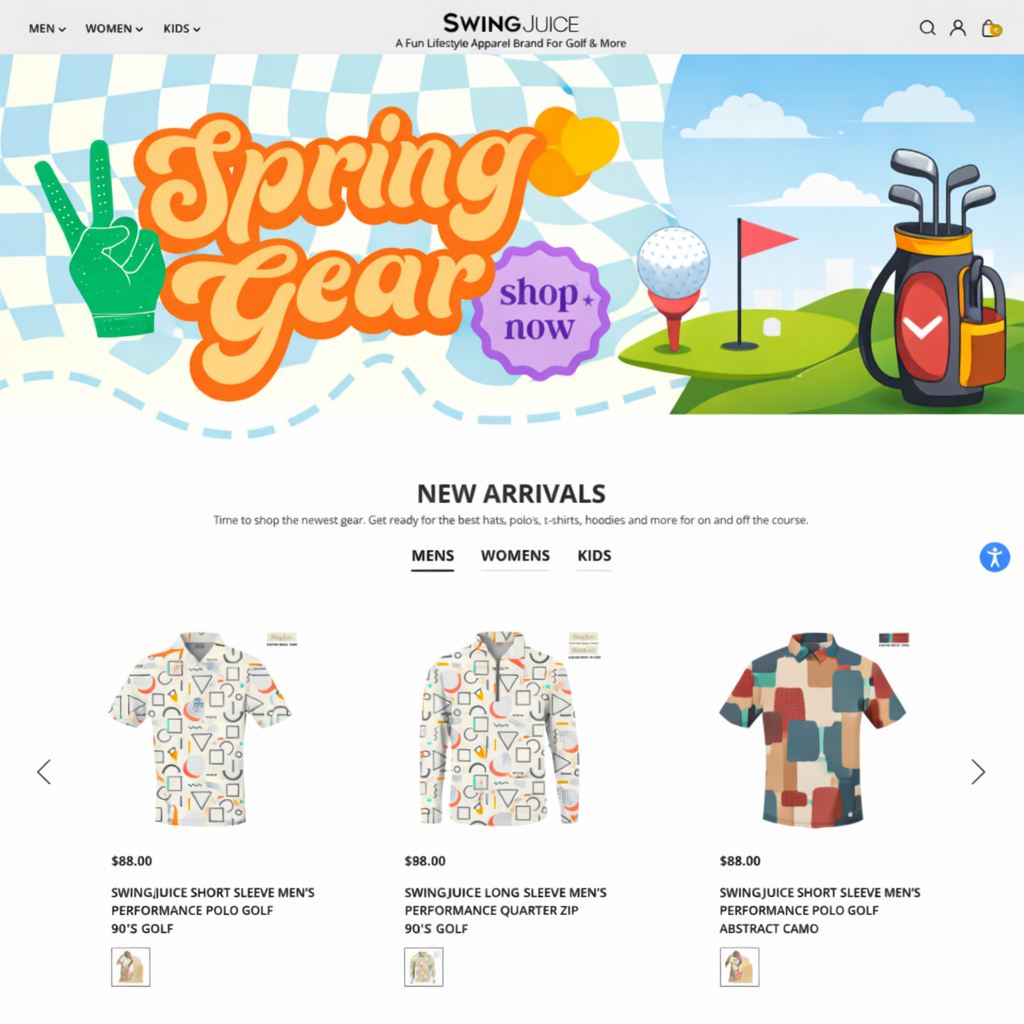The height and width of the screenshot is (1024, 1024).
Task: Switch to the WOMENS new arrivals tab
Action: pos(515,556)
